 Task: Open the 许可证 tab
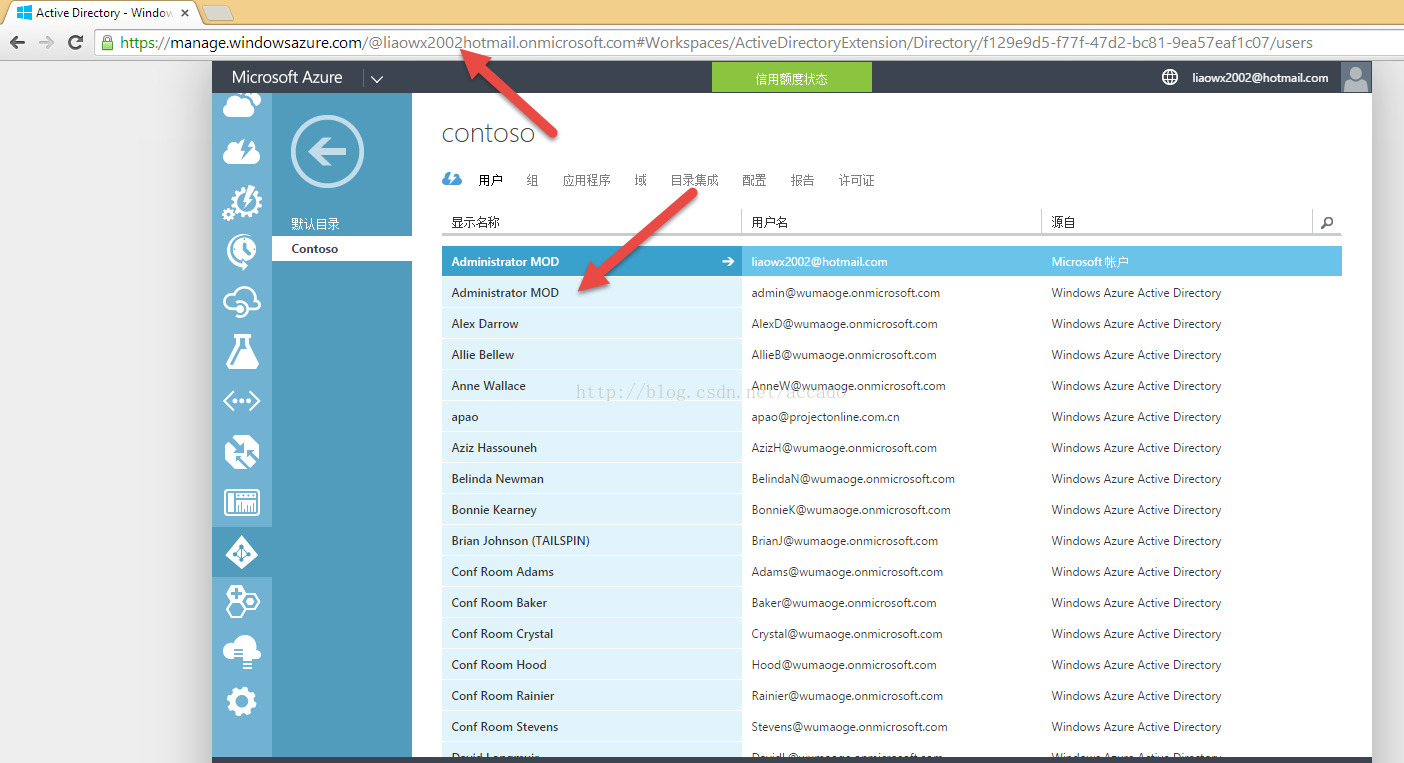point(856,181)
